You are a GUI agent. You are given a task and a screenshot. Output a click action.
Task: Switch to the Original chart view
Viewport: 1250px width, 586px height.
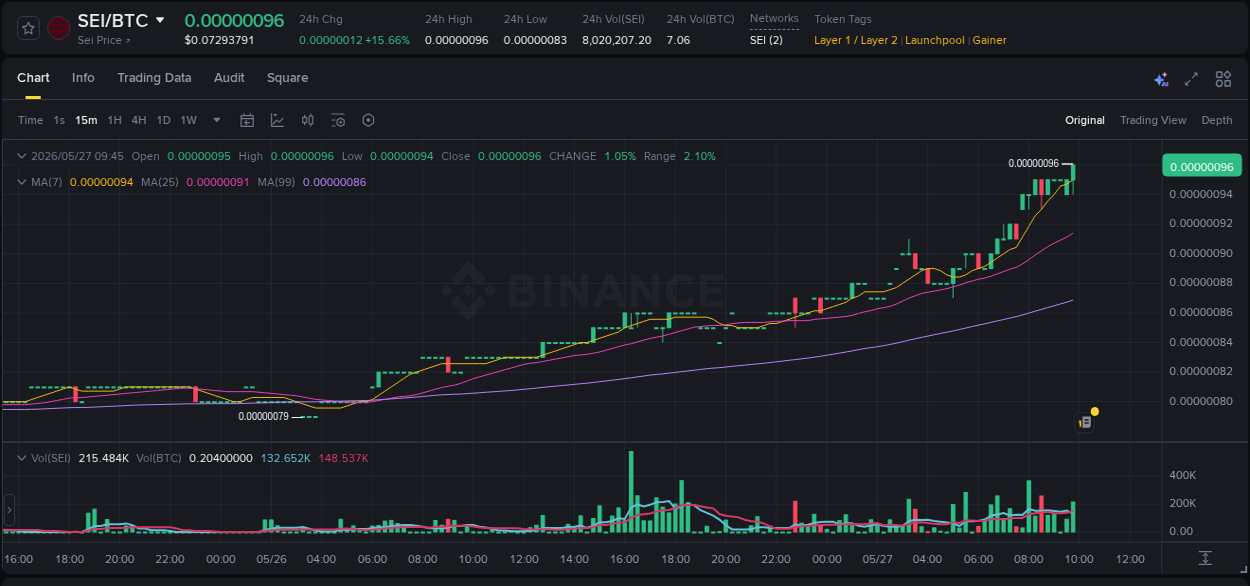pos(1085,120)
